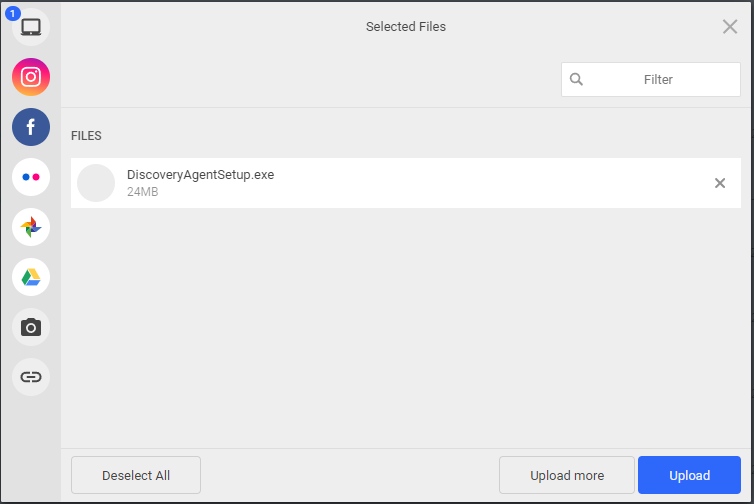Click the Upload more button
Image resolution: width=754 pixels, height=504 pixels.
tap(567, 475)
